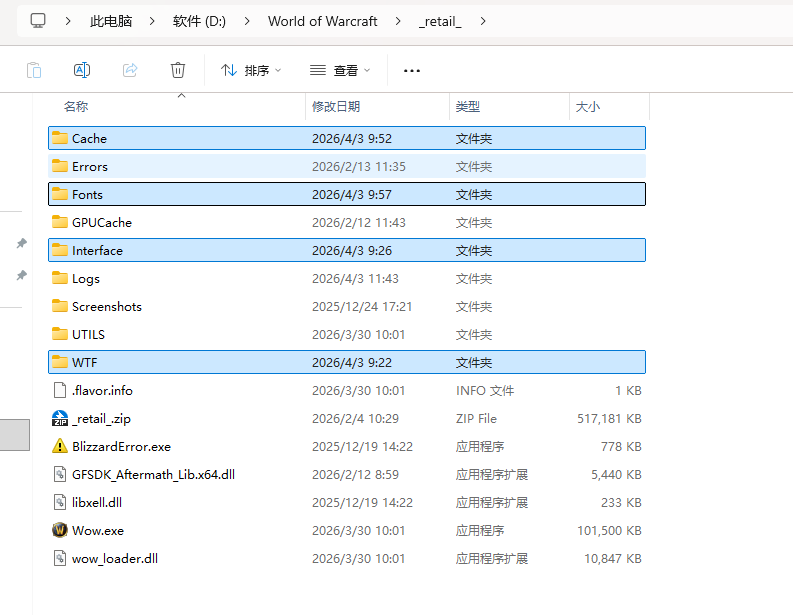Screen dimensions: 793x615
Task: Sort by 修改日期 column header
Action: [336, 106]
